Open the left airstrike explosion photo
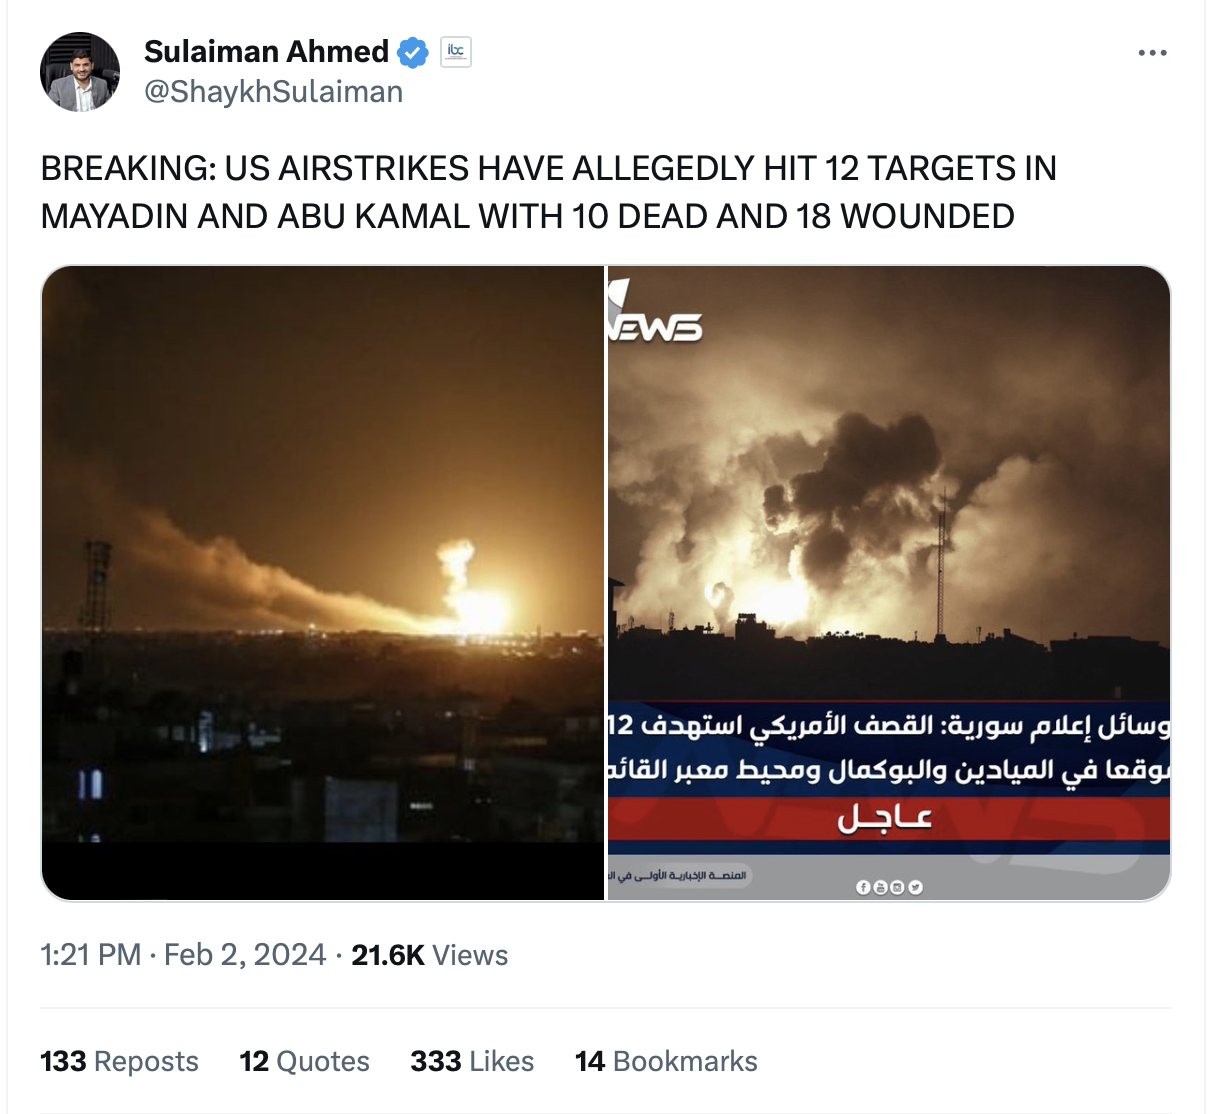Image resolution: width=1208 pixels, height=1114 pixels. click(x=323, y=583)
